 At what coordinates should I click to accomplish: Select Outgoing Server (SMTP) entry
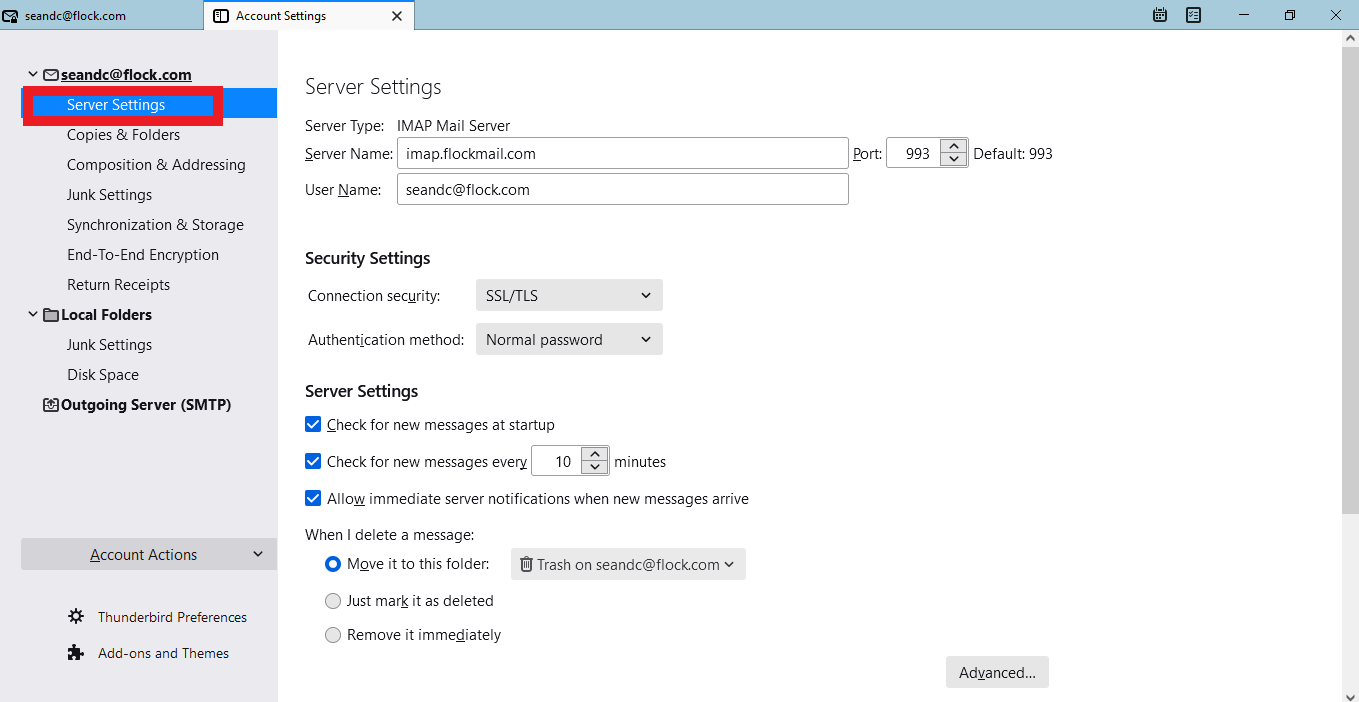tap(146, 405)
